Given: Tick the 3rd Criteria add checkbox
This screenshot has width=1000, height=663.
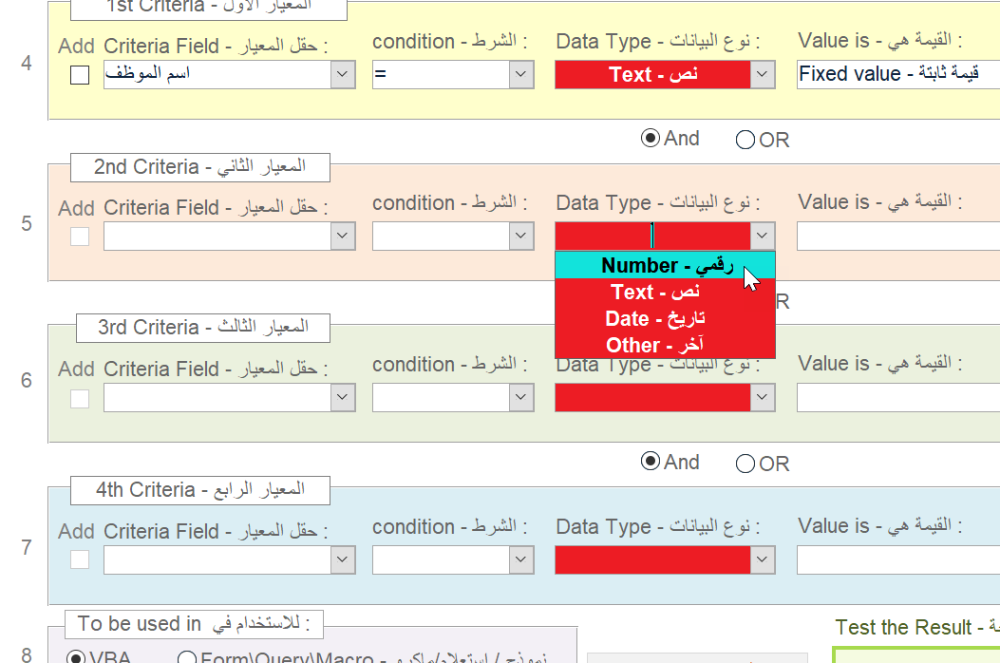Looking at the screenshot, I should (80, 398).
